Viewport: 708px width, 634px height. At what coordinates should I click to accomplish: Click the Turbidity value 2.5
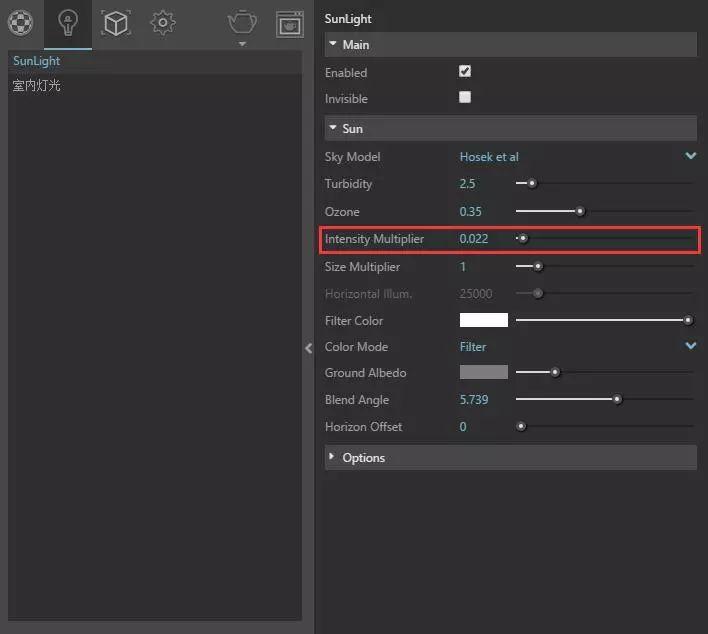click(x=467, y=184)
